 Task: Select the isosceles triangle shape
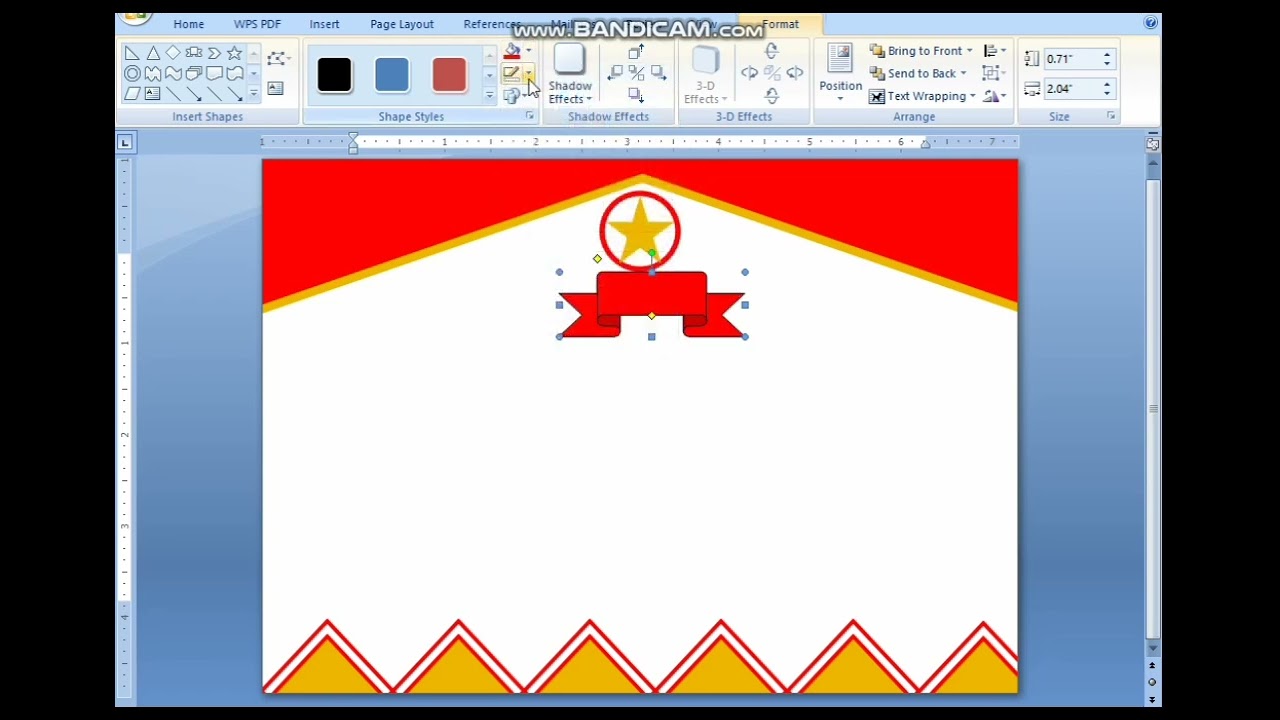coord(153,53)
